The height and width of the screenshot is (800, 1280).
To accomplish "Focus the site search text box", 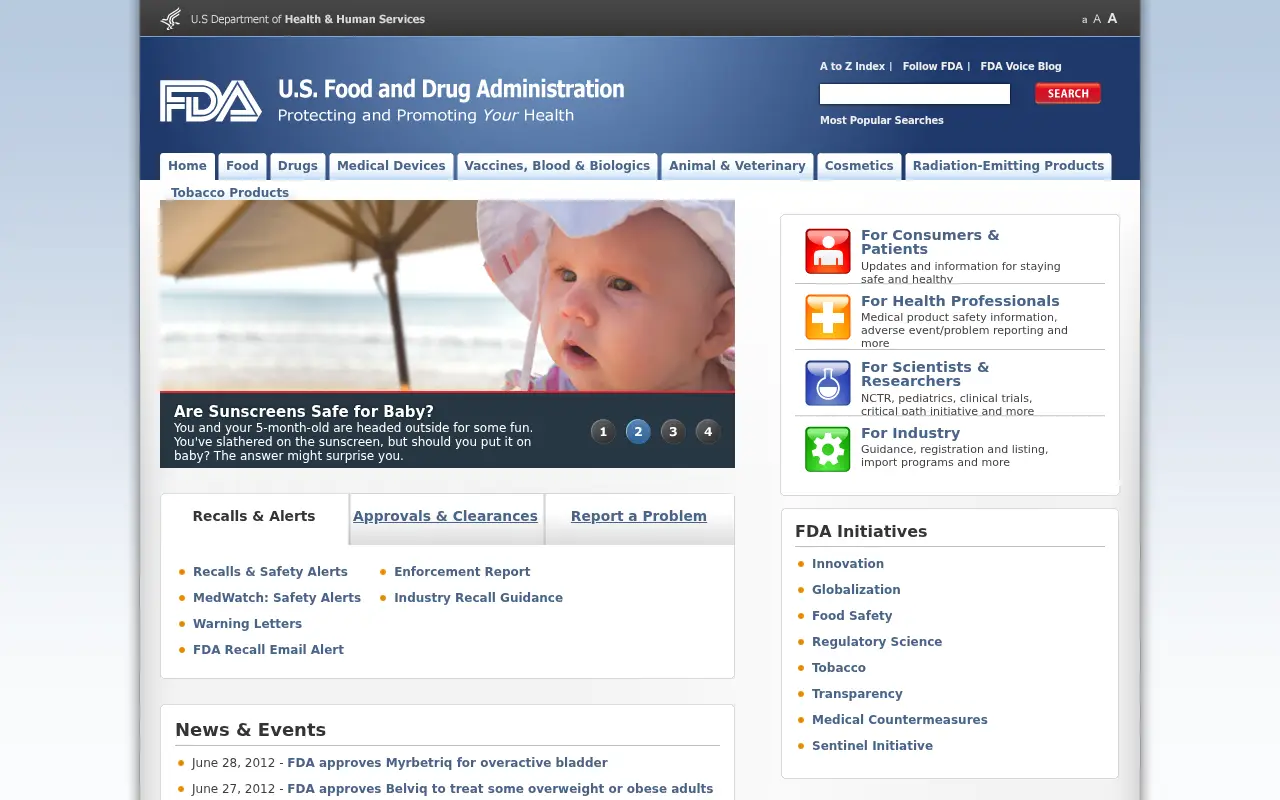I will coord(915,94).
